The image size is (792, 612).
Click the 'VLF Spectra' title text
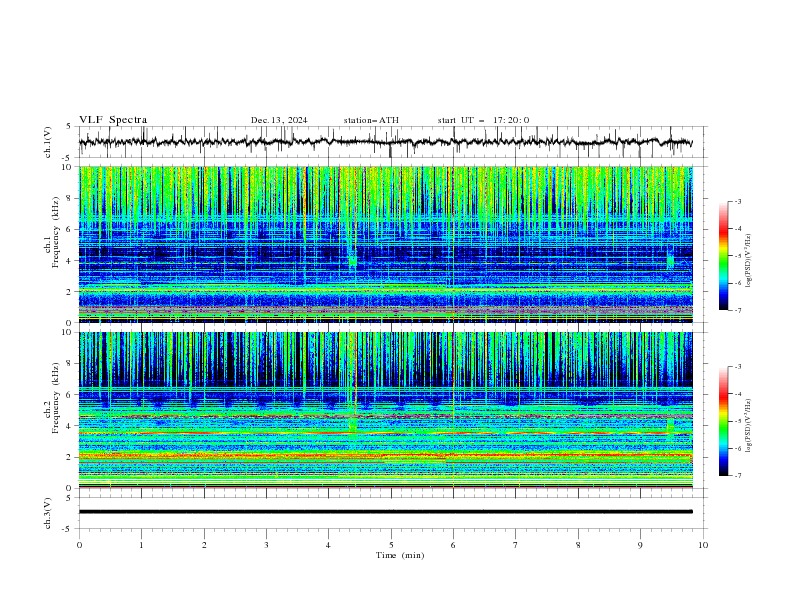tap(113, 120)
